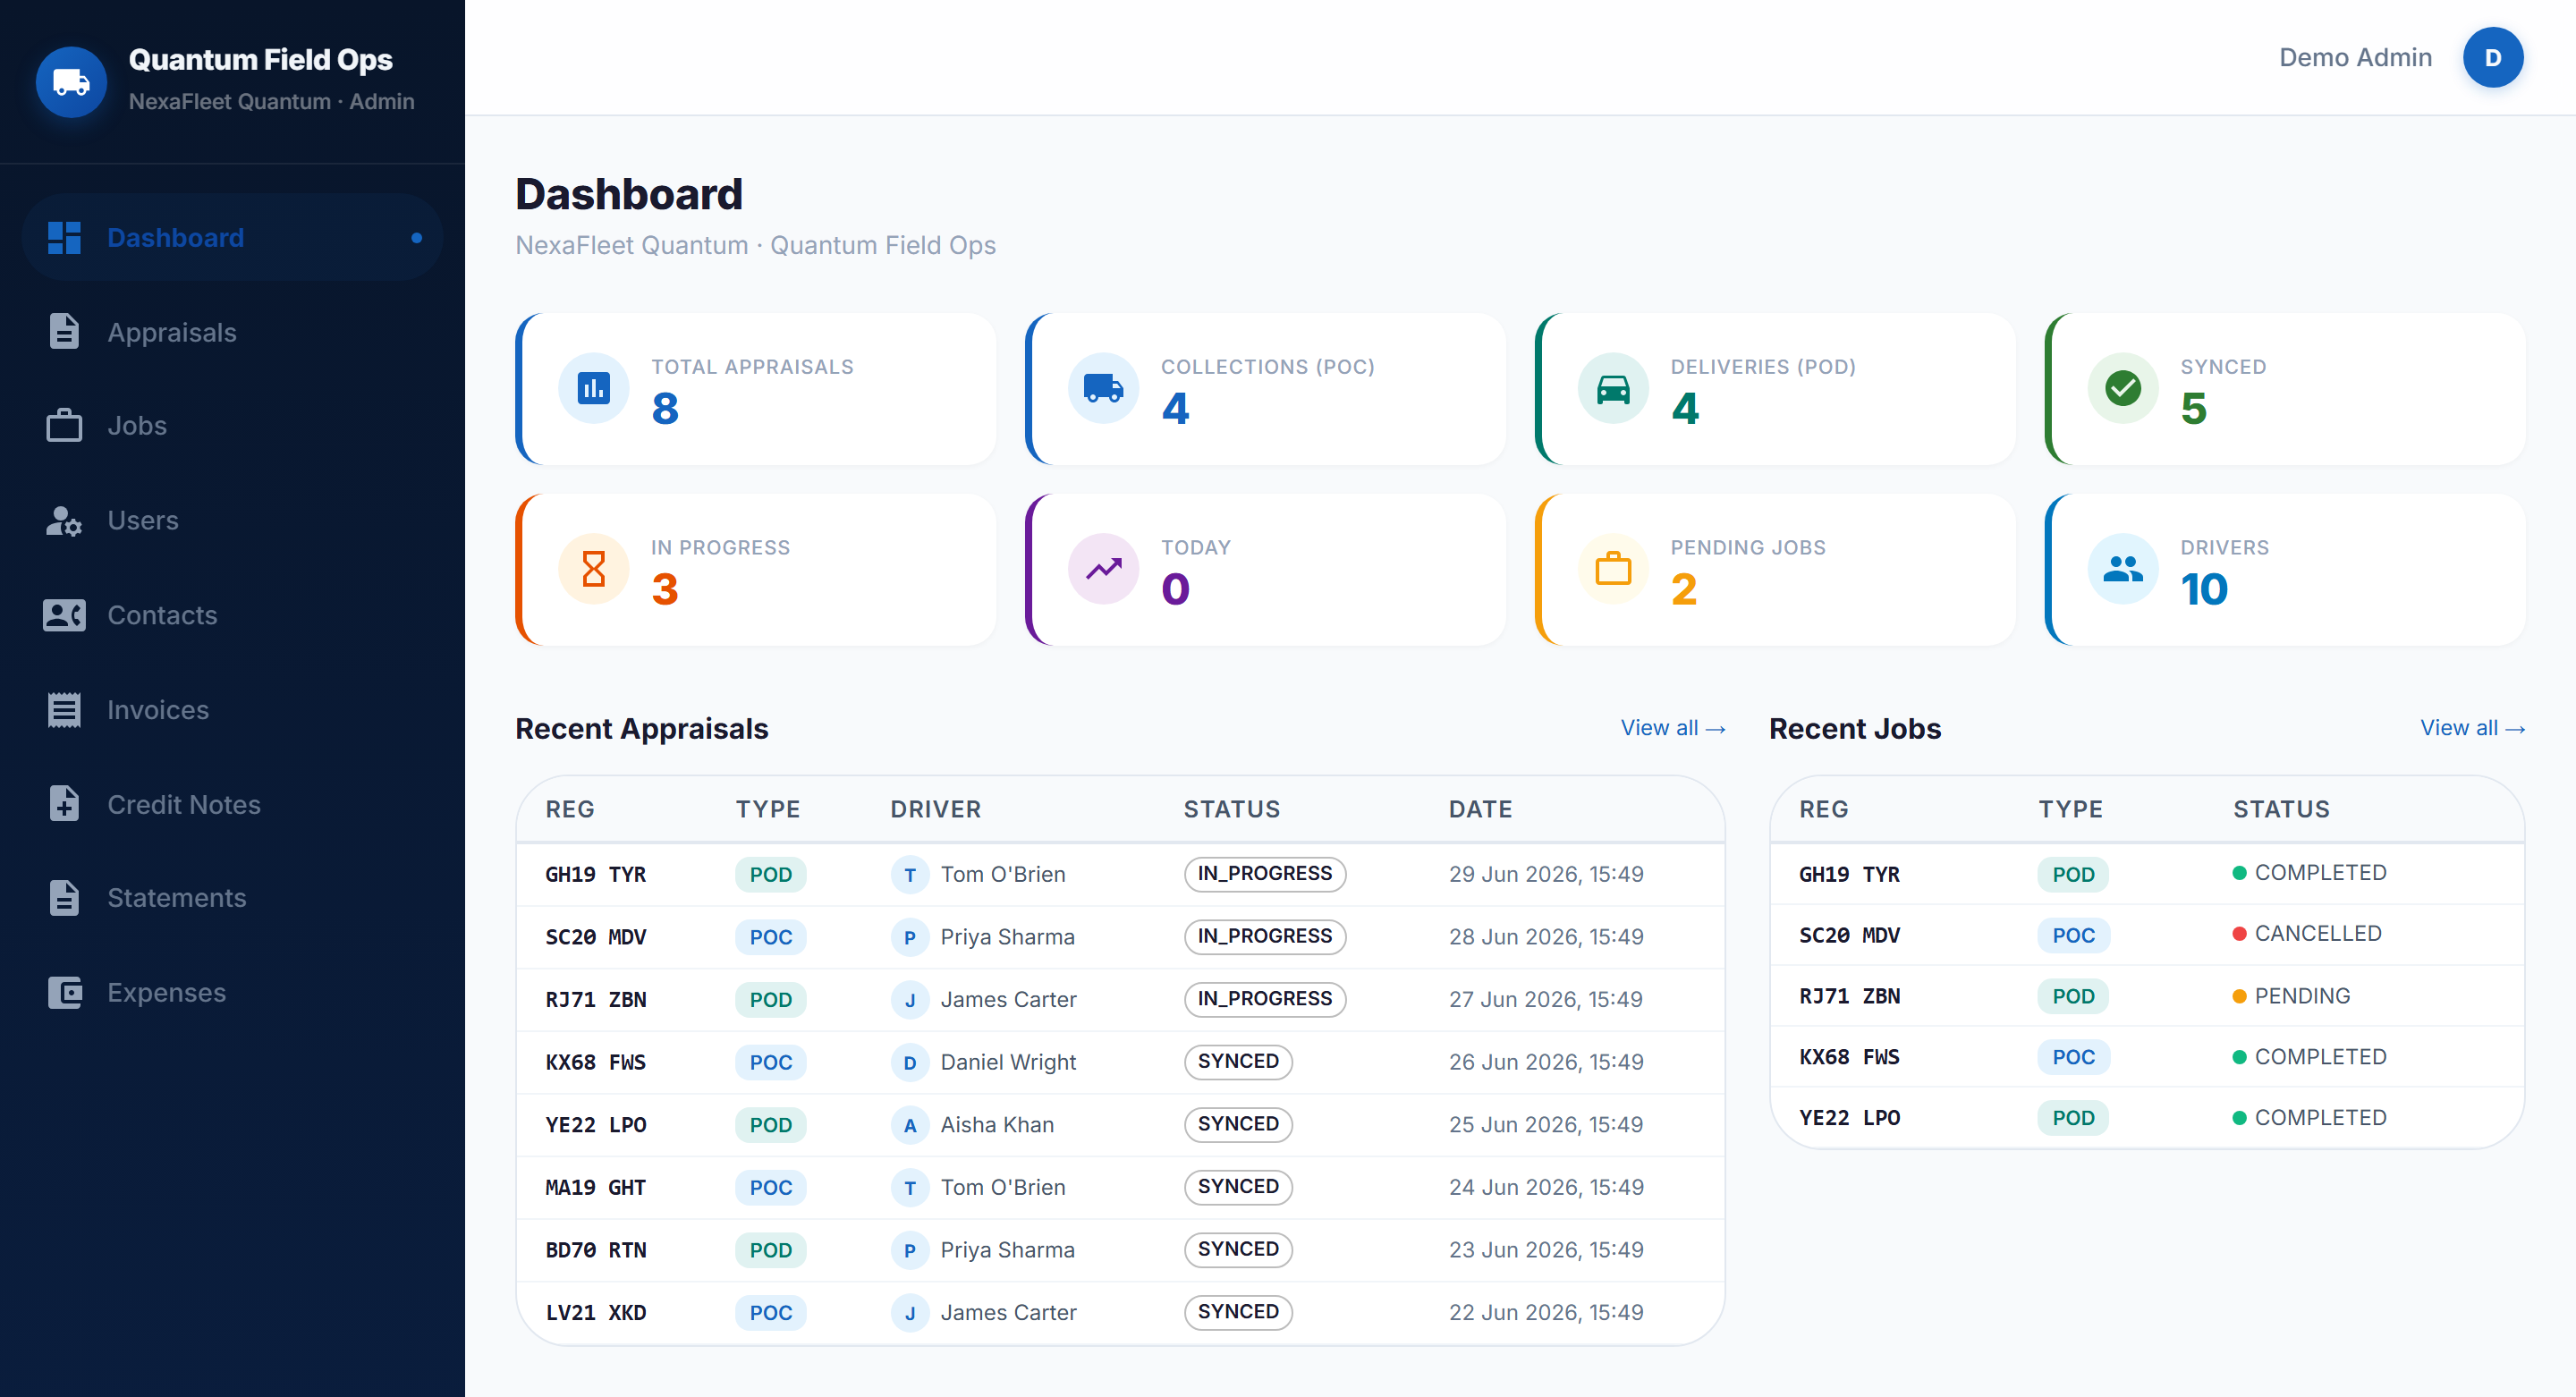The width and height of the screenshot is (2576, 1397).
Task: Open the Contacts section
Action: (x=232, y=615)
